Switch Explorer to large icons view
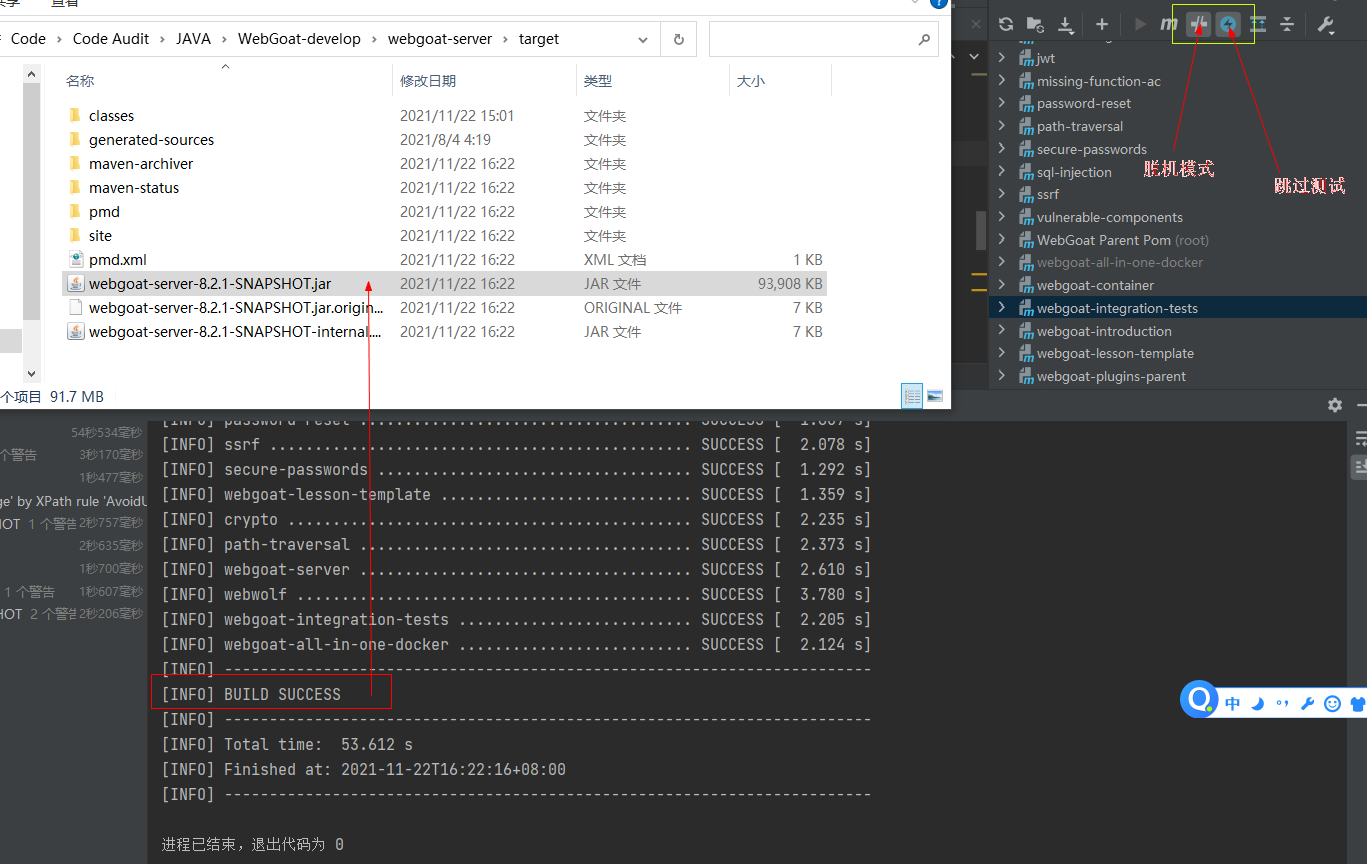 coord(935,396)
